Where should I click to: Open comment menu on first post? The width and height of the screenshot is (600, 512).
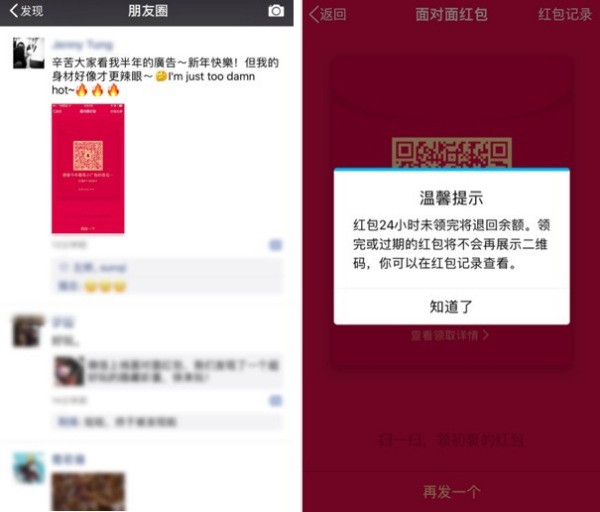(276, 245)
